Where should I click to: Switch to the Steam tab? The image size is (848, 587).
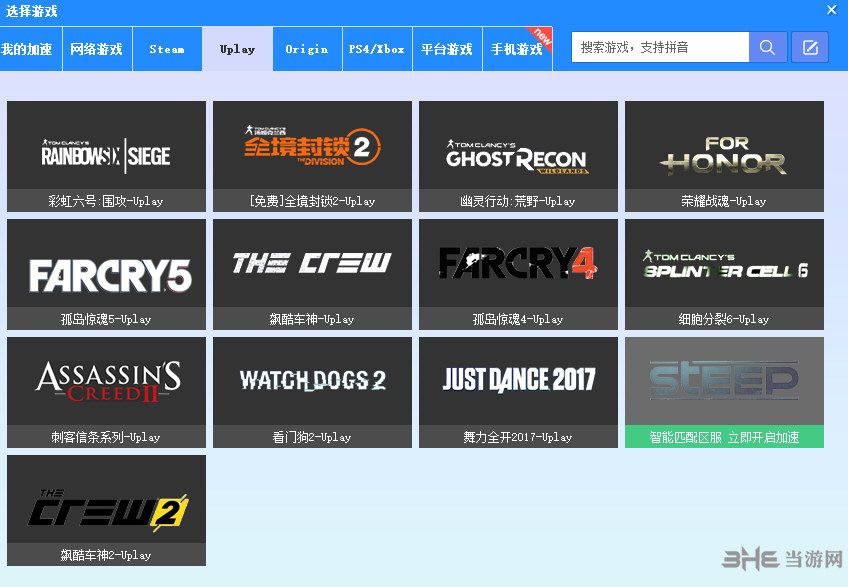(x=167, y=49)
